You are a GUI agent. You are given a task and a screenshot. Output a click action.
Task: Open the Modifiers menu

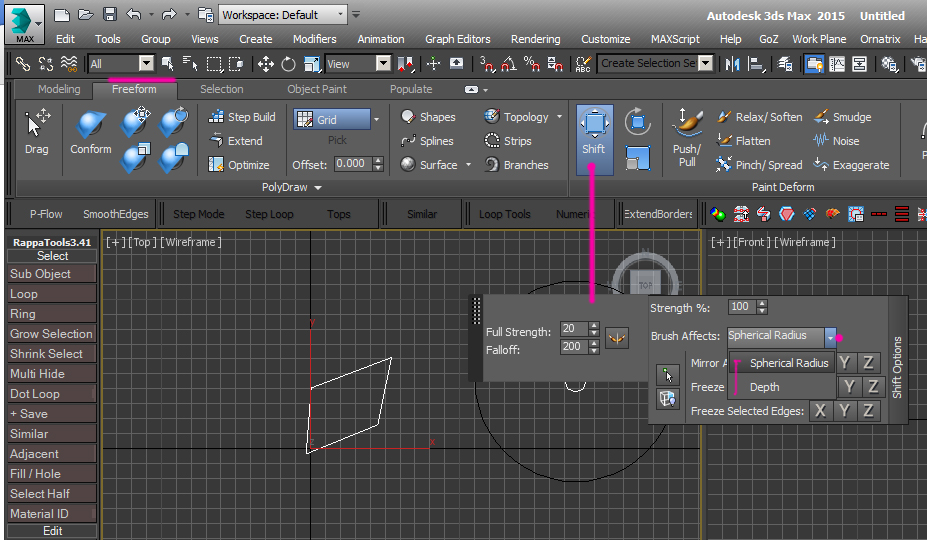pos(315,39)
